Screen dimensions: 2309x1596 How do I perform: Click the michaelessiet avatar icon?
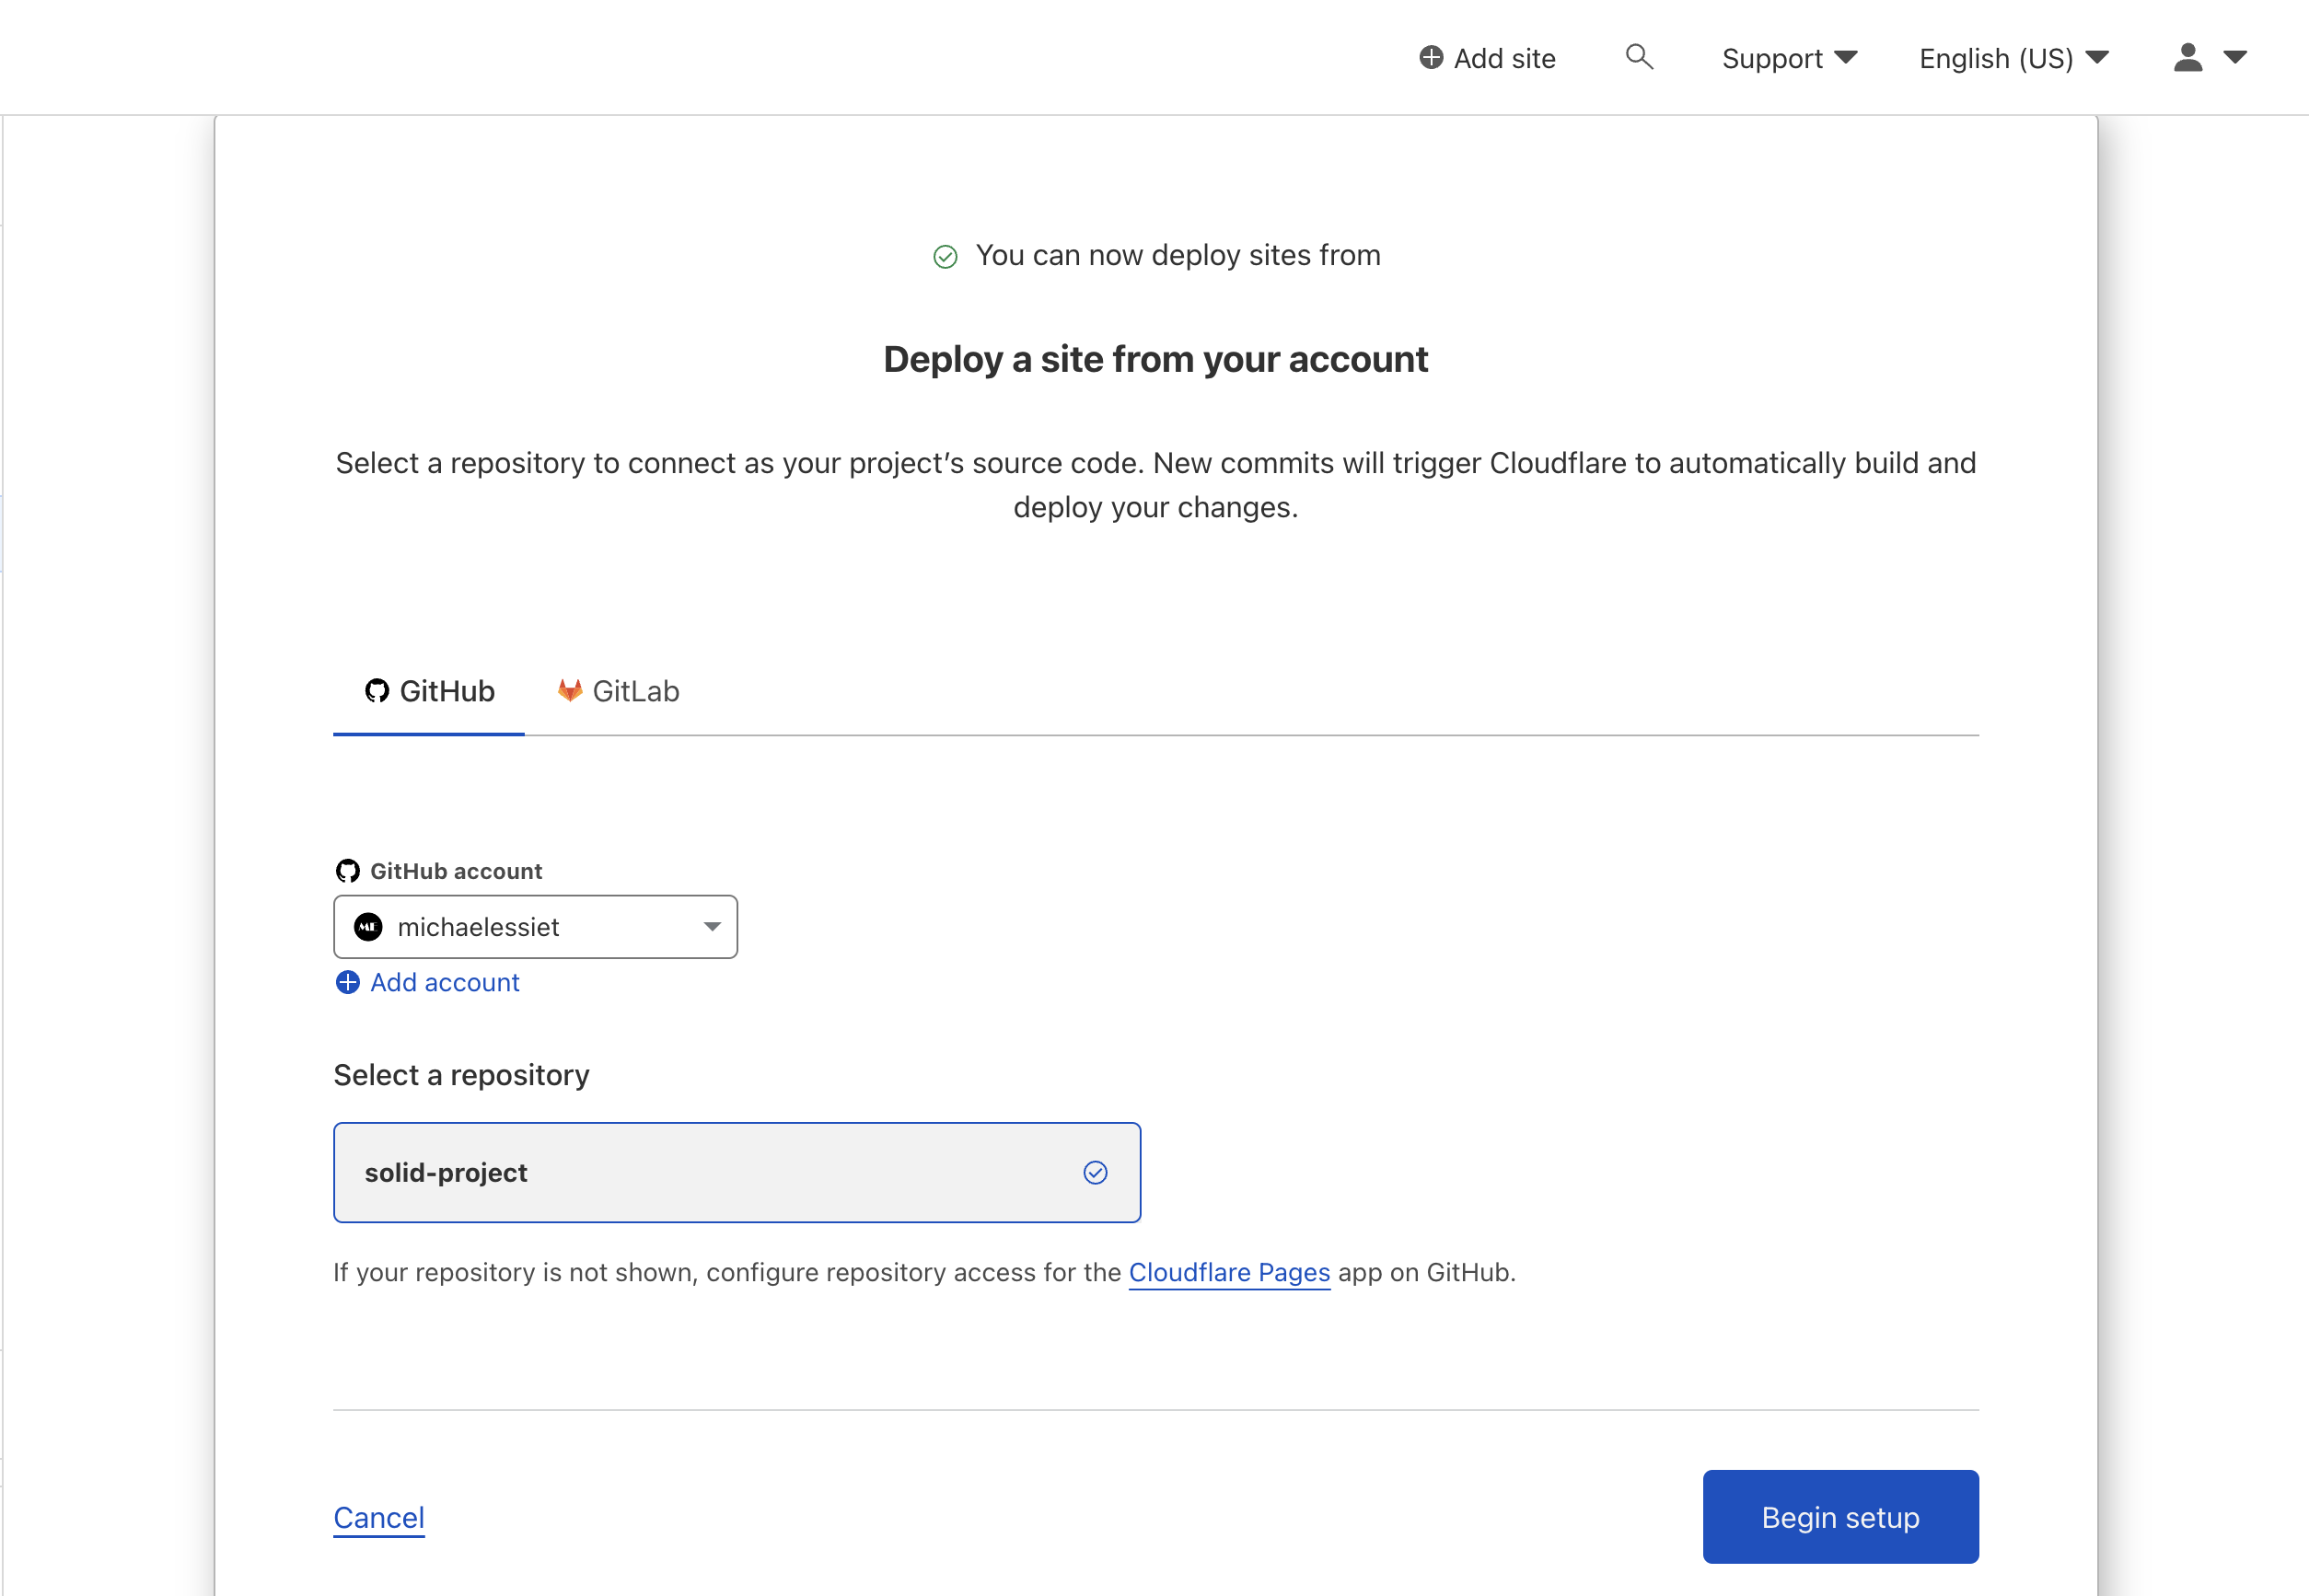368,927
